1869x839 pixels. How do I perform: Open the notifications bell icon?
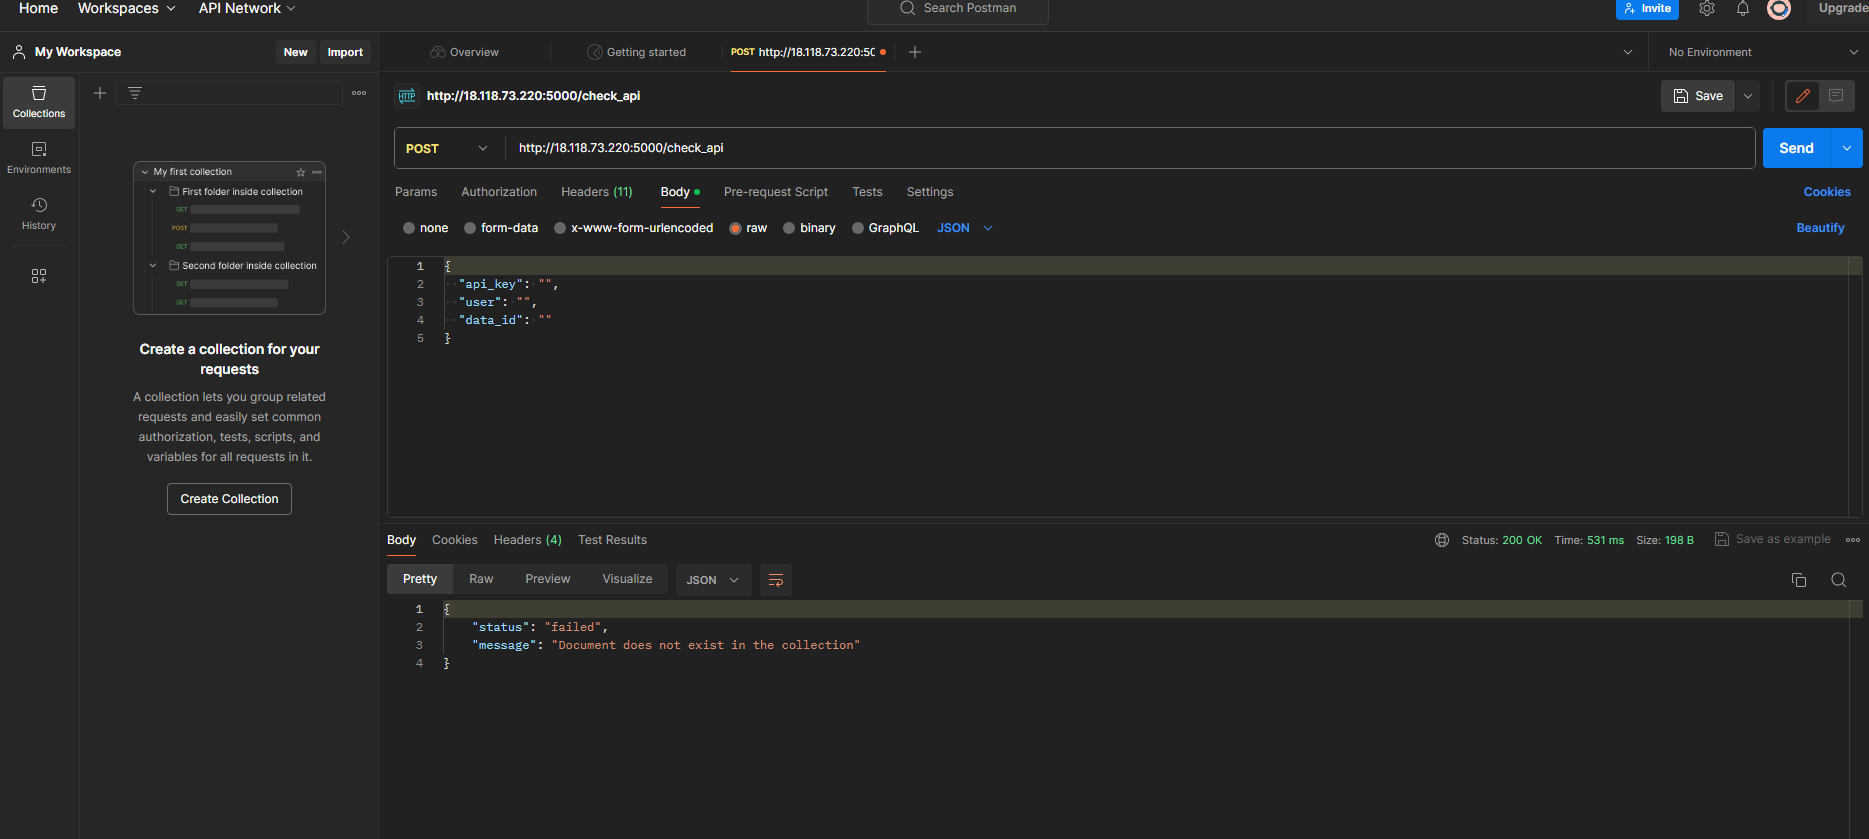tap(1743, 9)
